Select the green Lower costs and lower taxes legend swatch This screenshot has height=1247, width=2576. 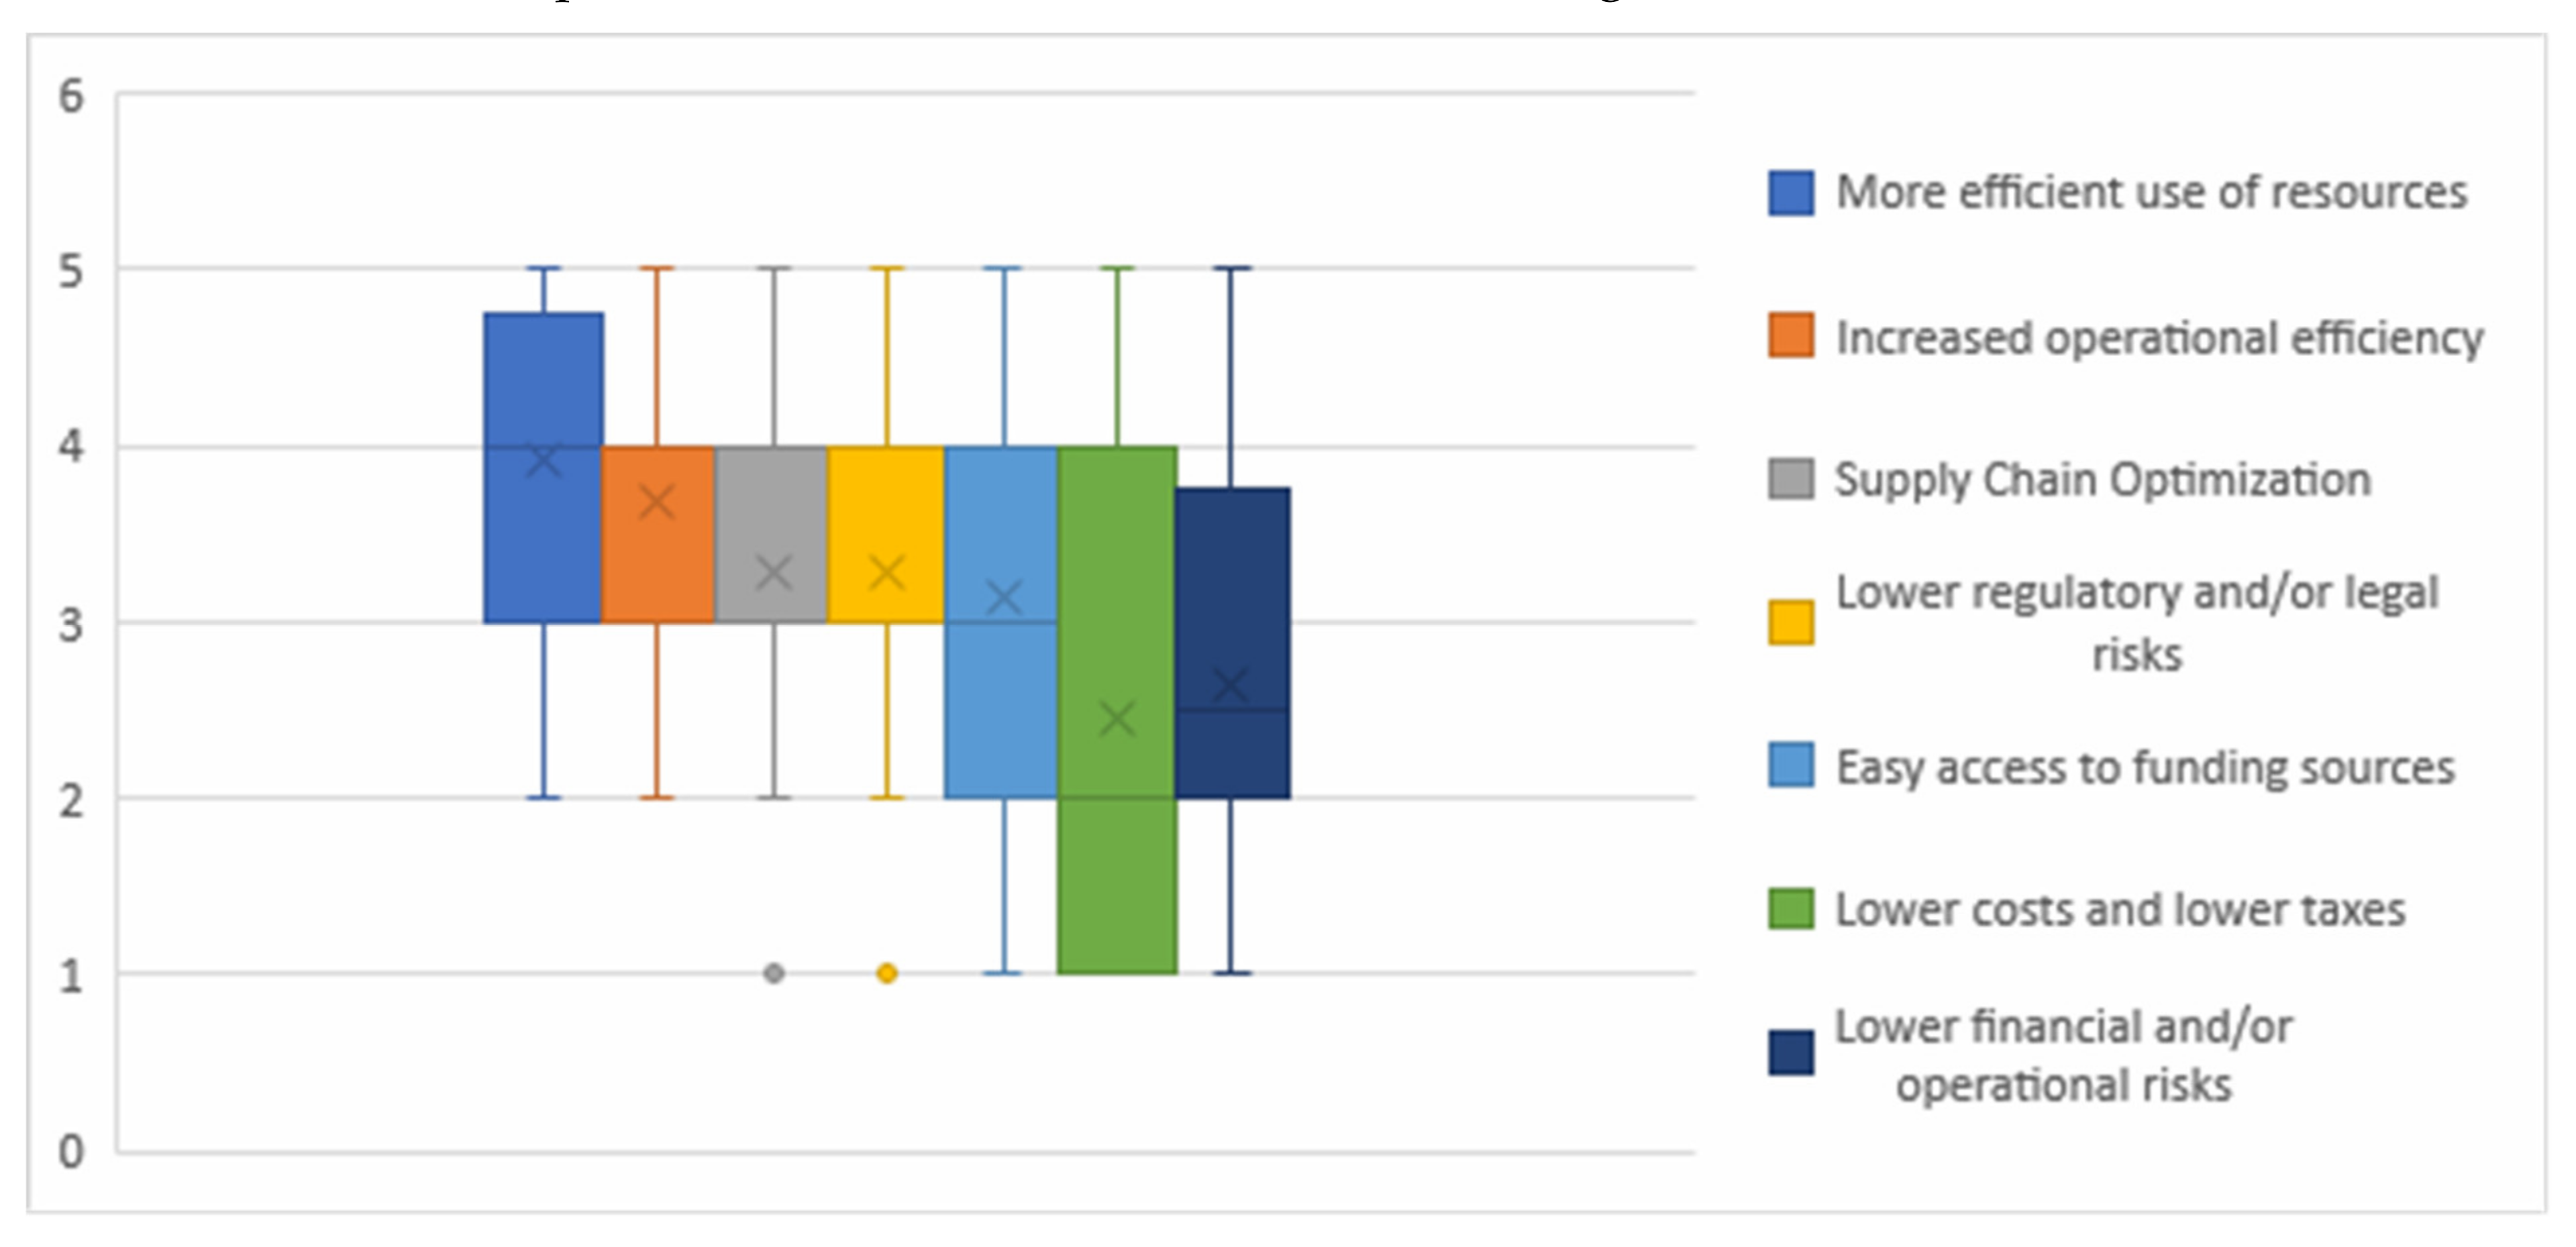pyautogui.click(x=1790, y=909)
